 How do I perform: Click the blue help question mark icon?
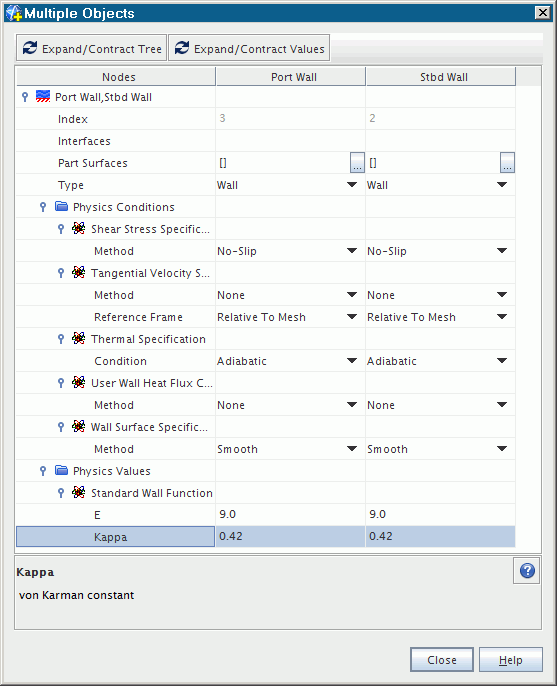tap(527, 570)
